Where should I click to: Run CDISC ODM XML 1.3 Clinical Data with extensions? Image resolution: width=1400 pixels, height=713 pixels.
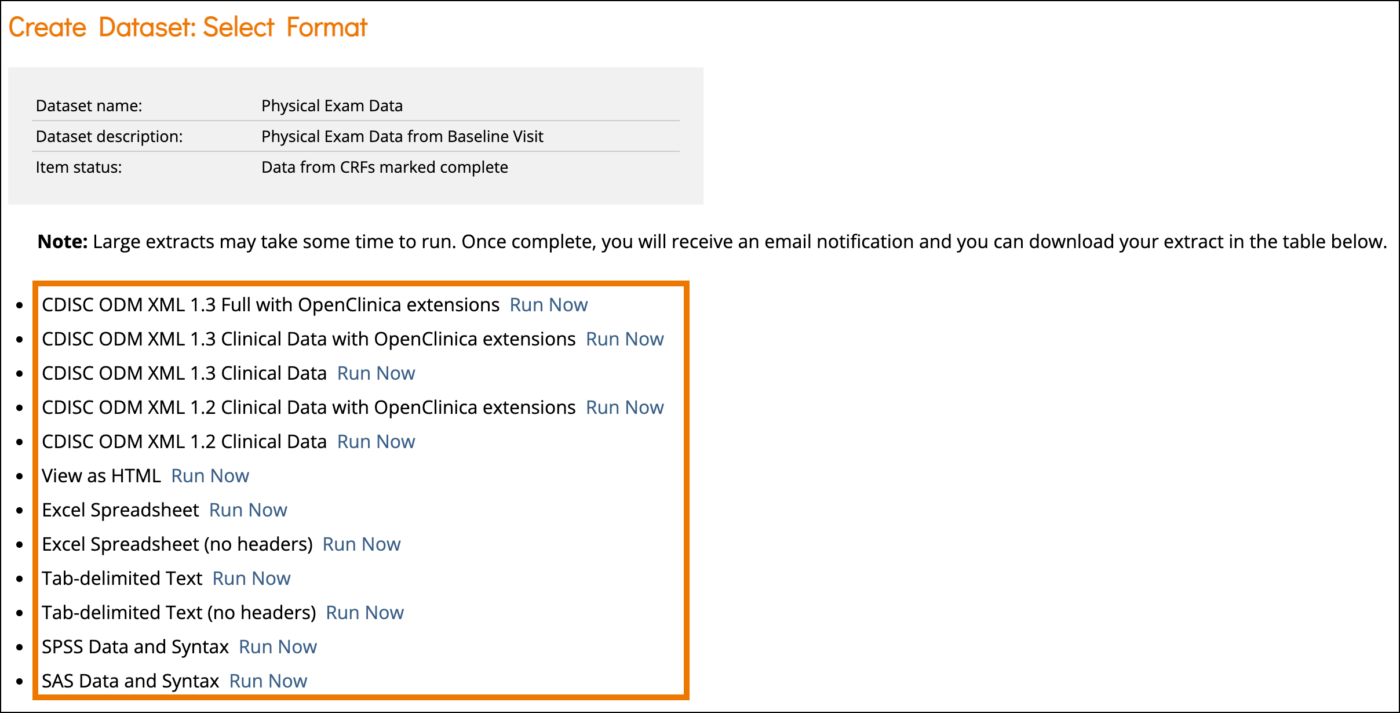click(624, 339)
